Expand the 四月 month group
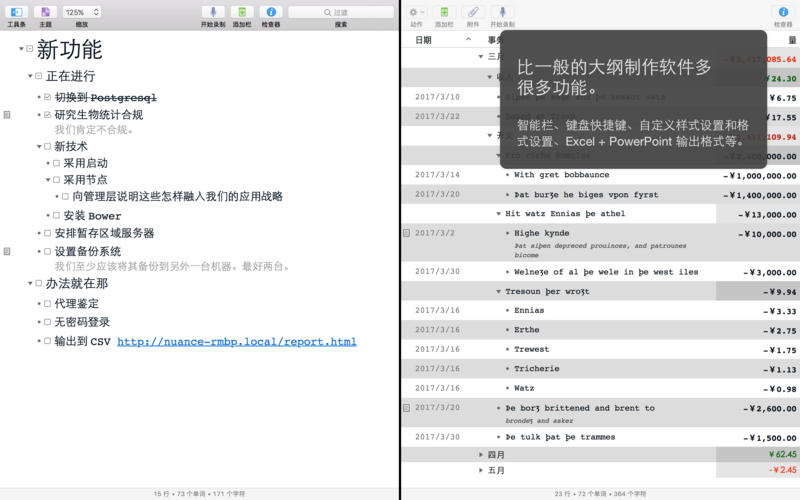Image resolution: width=800 pixels, height=500 pixels. tap(481, 454)
